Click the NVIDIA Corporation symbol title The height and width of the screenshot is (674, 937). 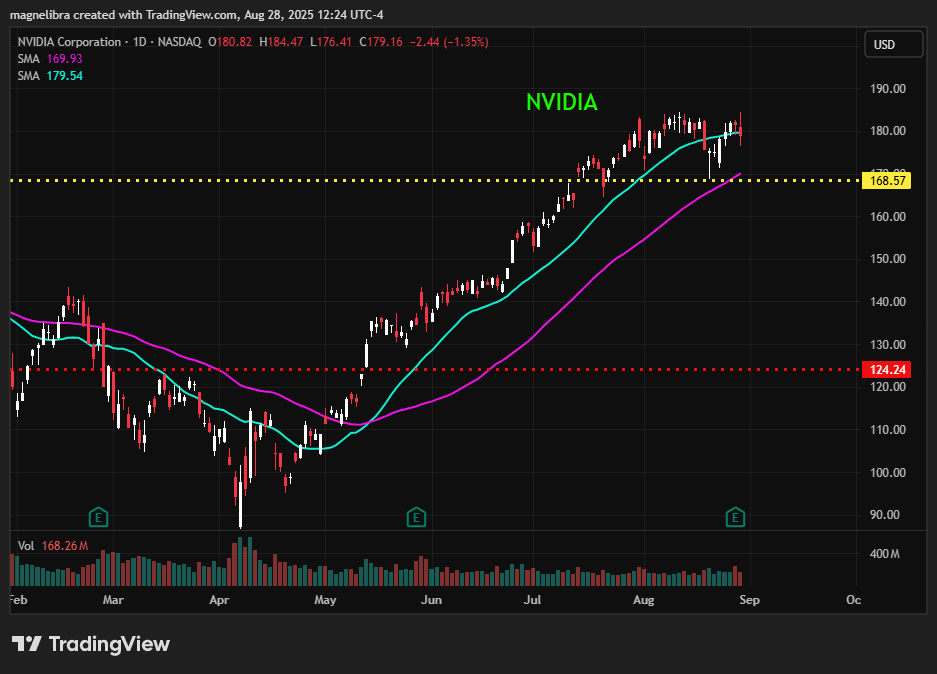(x=69, y=42)
